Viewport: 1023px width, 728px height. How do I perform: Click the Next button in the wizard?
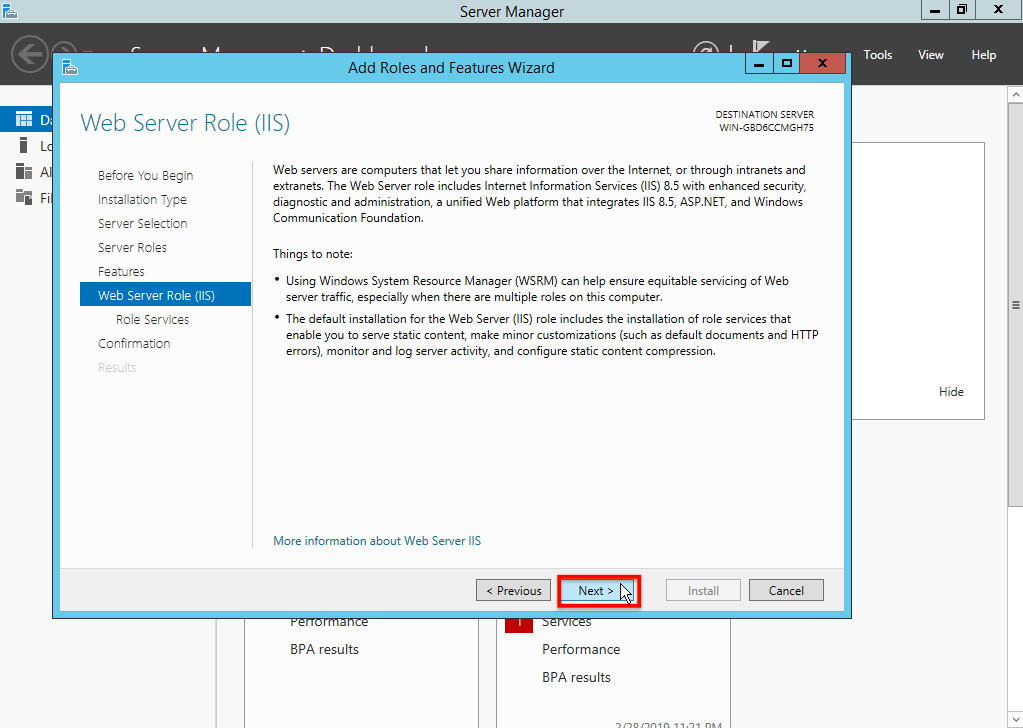(598, 590)
